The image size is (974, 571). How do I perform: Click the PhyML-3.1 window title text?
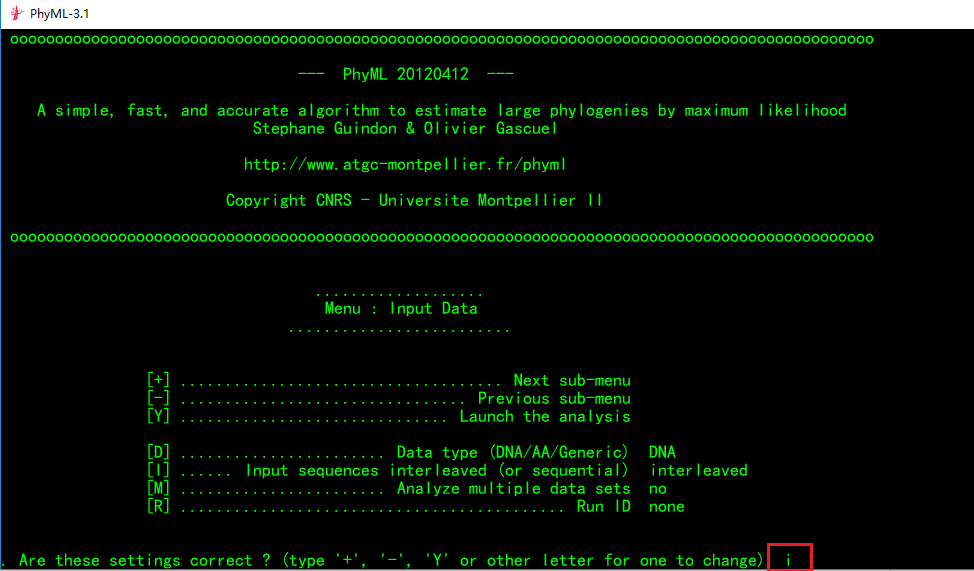[60, 14]
